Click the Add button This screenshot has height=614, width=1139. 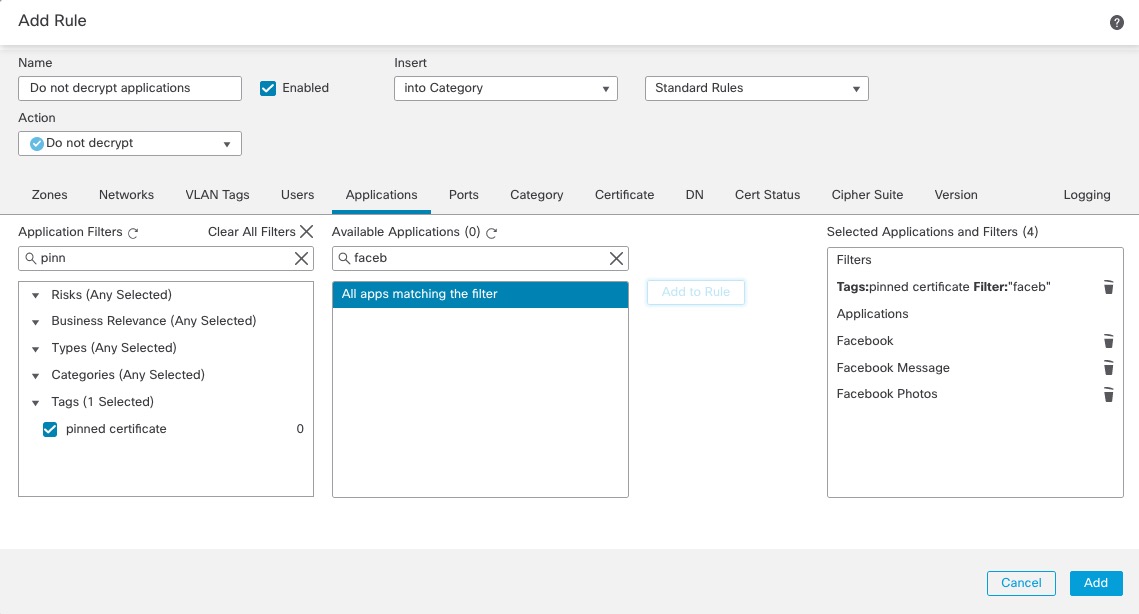point(1095,583)
